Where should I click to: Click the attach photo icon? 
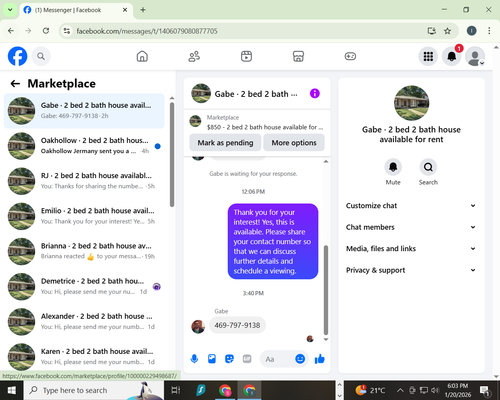pyautogui.click(x=212, y=359)
